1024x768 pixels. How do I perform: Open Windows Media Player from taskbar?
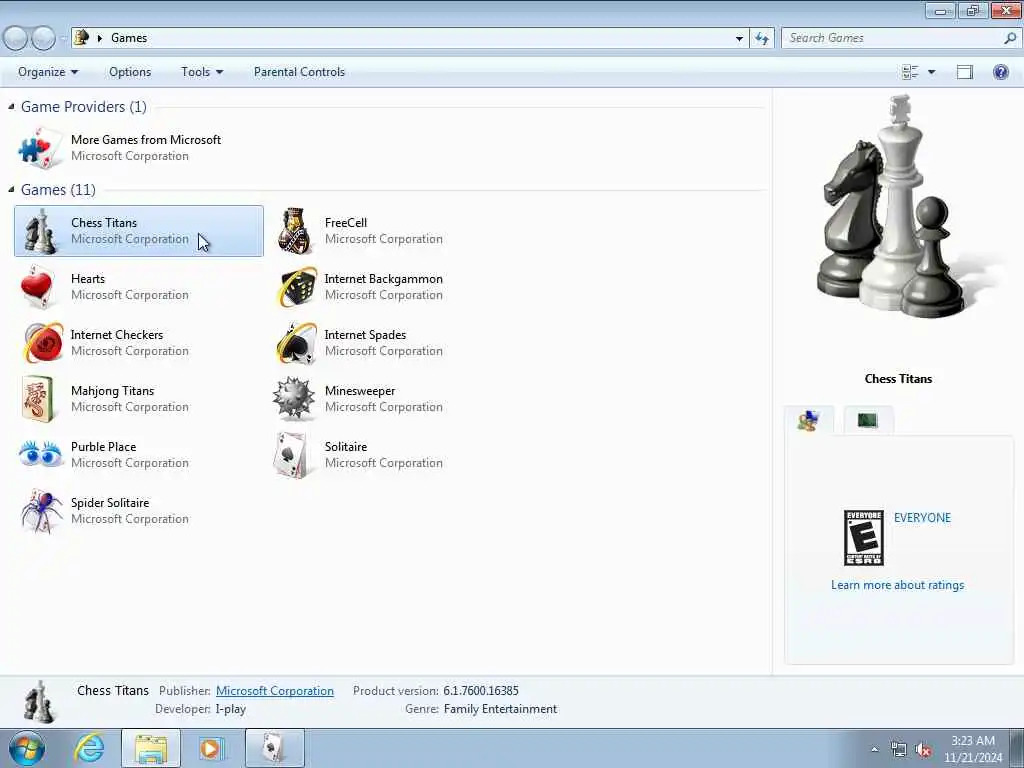click(x=210, y=748)
